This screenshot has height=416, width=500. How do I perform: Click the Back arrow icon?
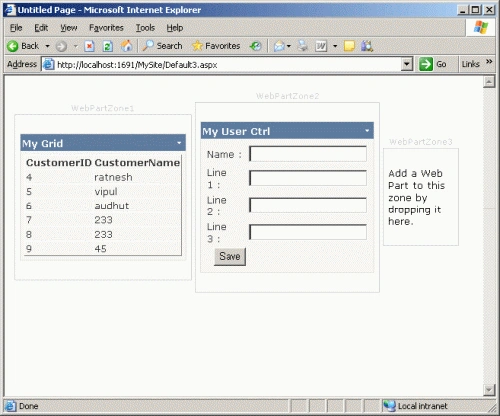[12, 46]
